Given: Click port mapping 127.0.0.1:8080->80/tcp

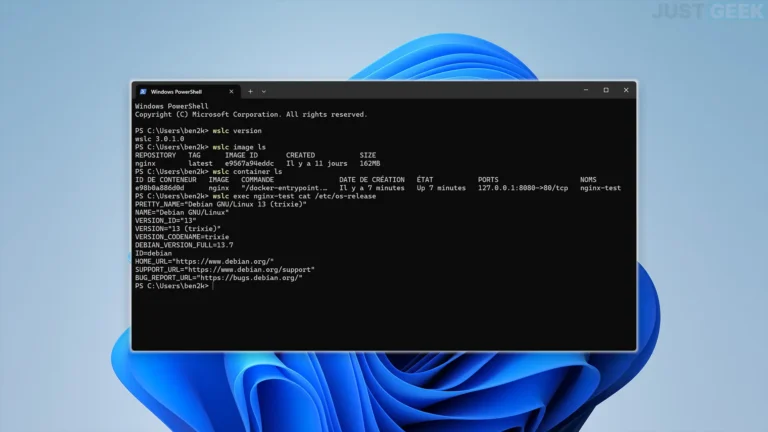Looking at the screenshot, I should (523, 188).
